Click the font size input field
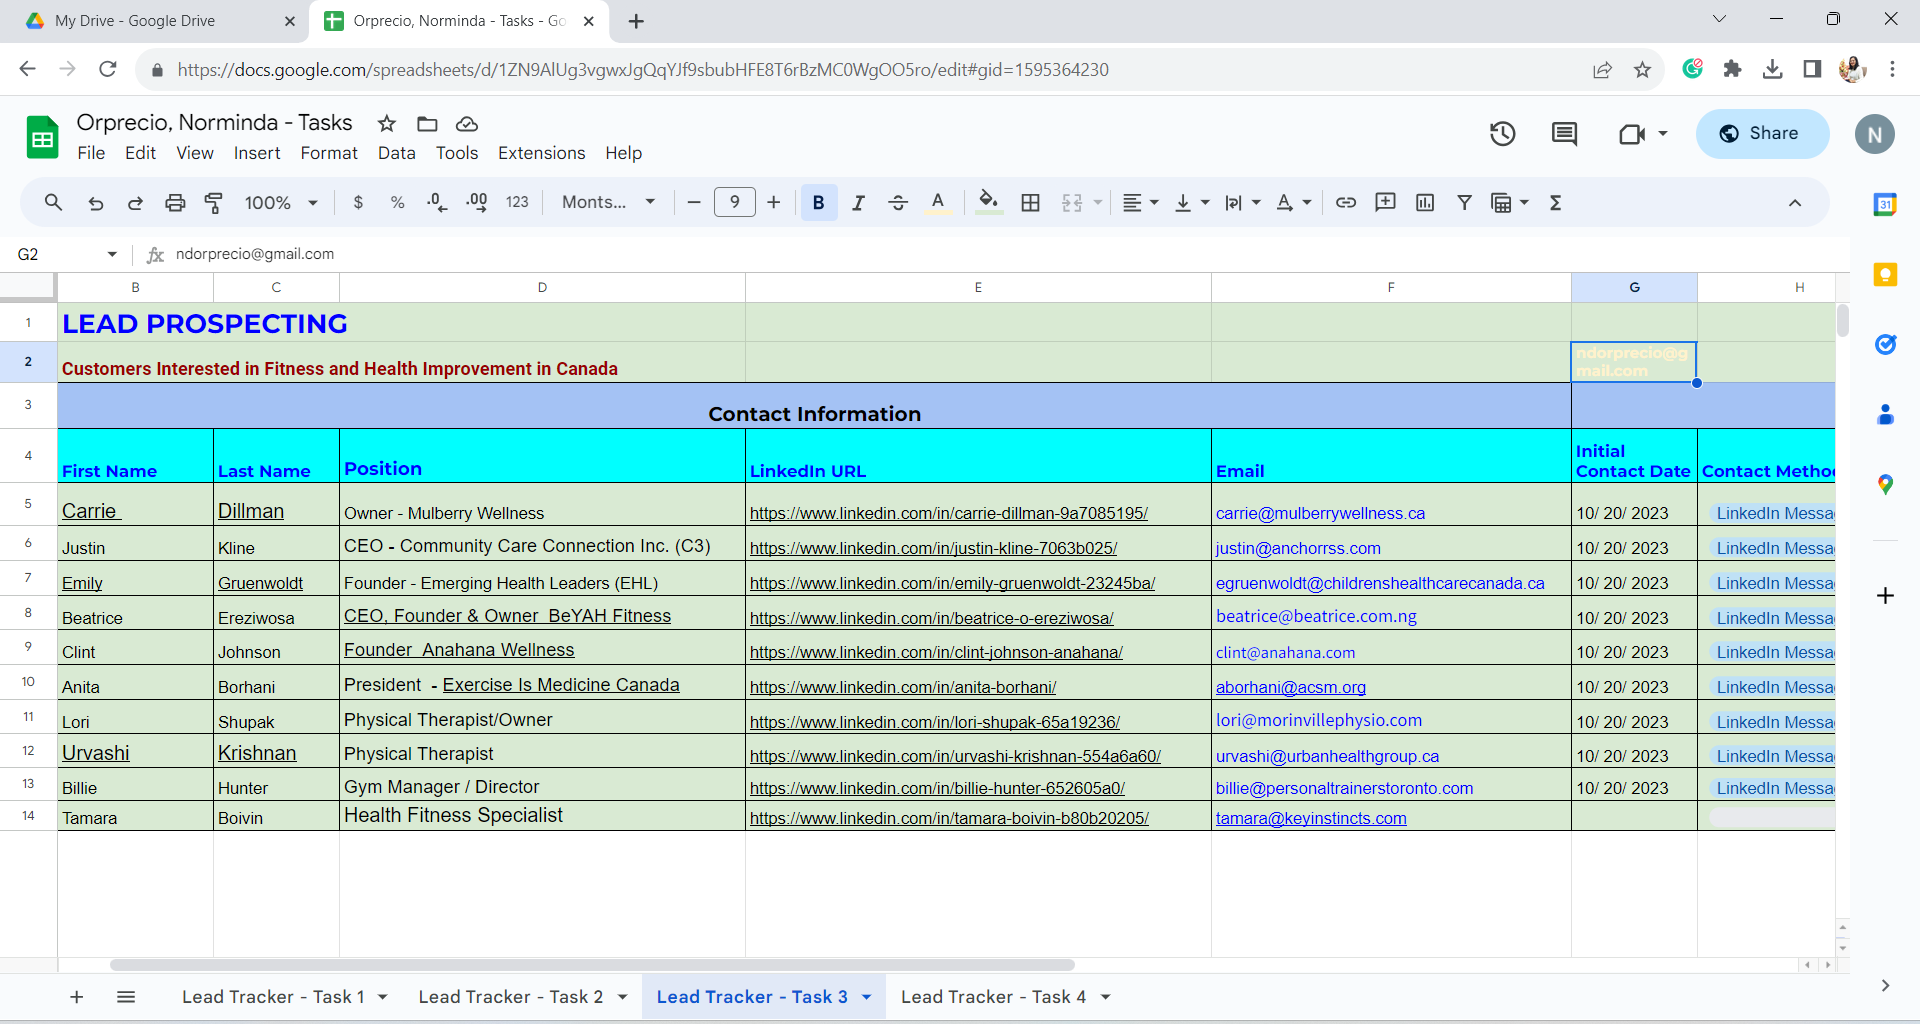The image size is (1920, 1024). point(734,203)
